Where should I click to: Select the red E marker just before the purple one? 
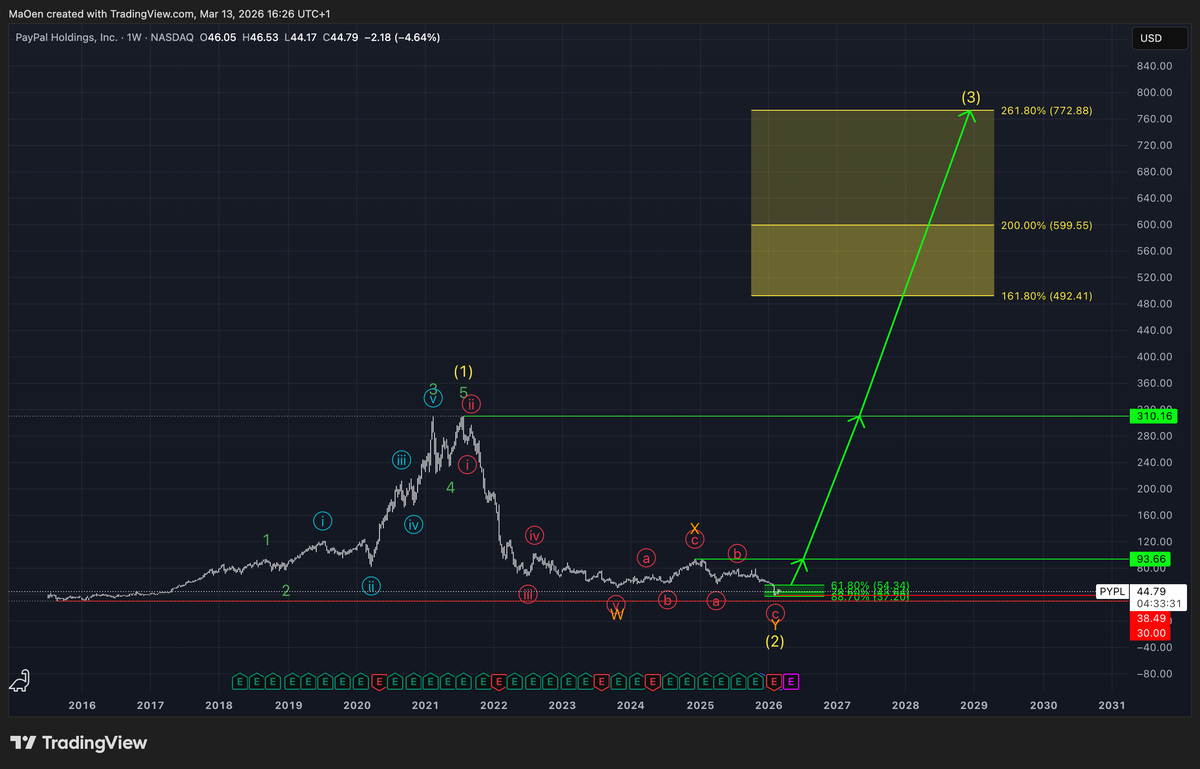coord(772,682)
